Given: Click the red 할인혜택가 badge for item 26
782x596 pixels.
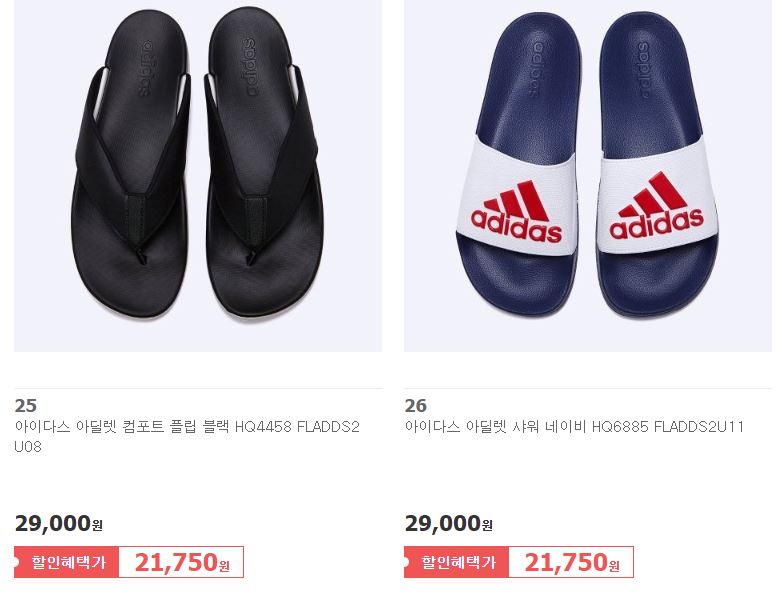Looking at the screenshot, I should (456, 562).
